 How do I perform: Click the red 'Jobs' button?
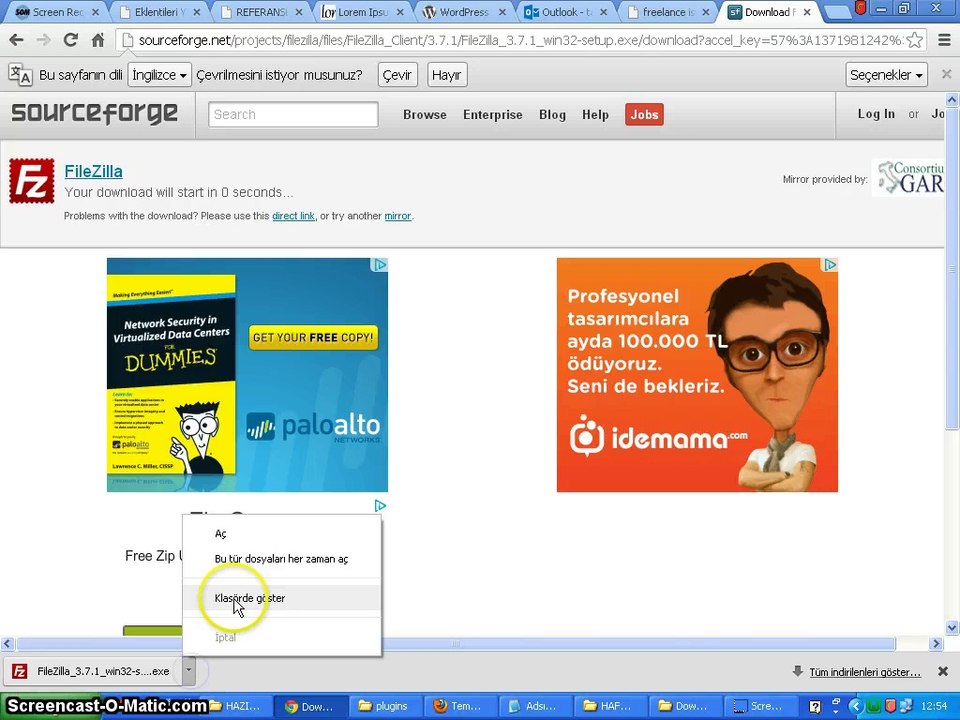644,114
